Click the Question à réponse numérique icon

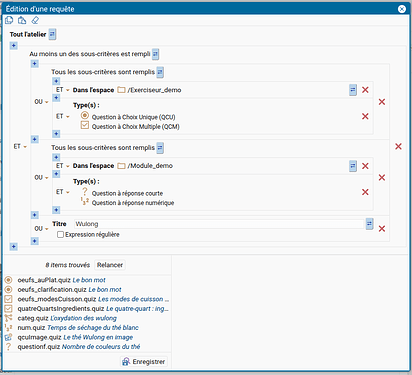(85, 201)
